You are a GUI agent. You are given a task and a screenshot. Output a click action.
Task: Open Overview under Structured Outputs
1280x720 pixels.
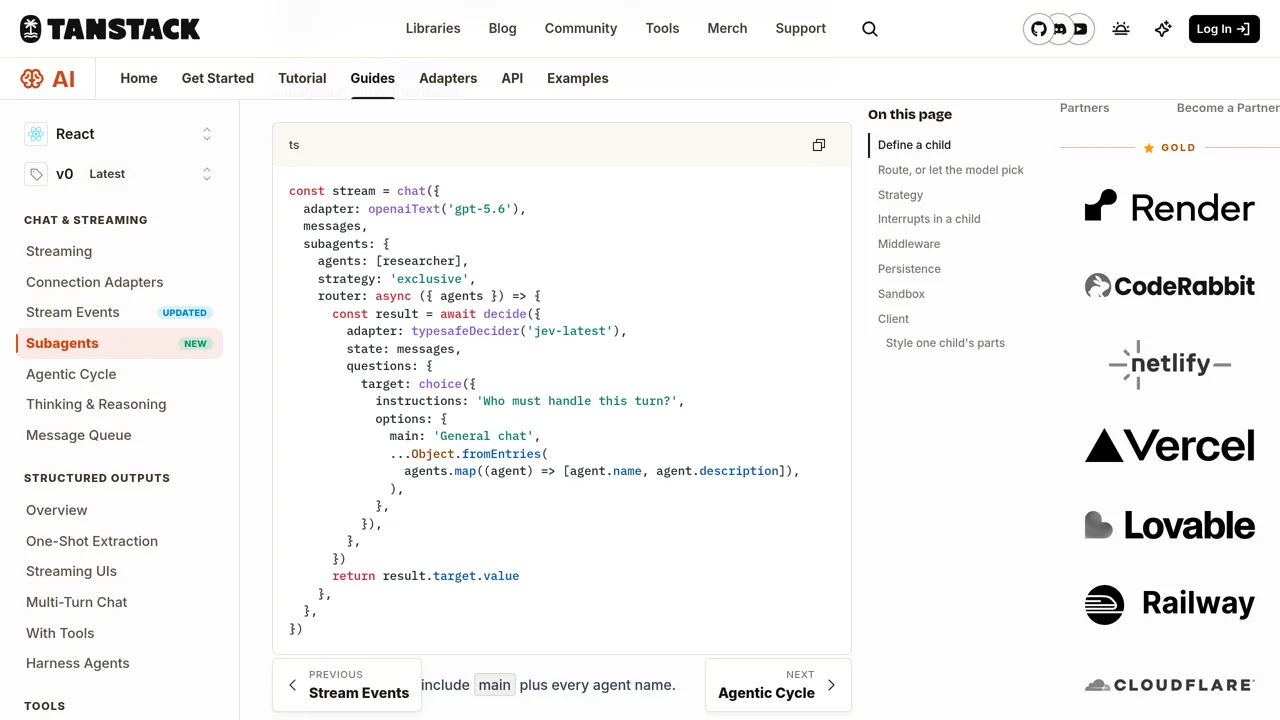coord(57,510)
